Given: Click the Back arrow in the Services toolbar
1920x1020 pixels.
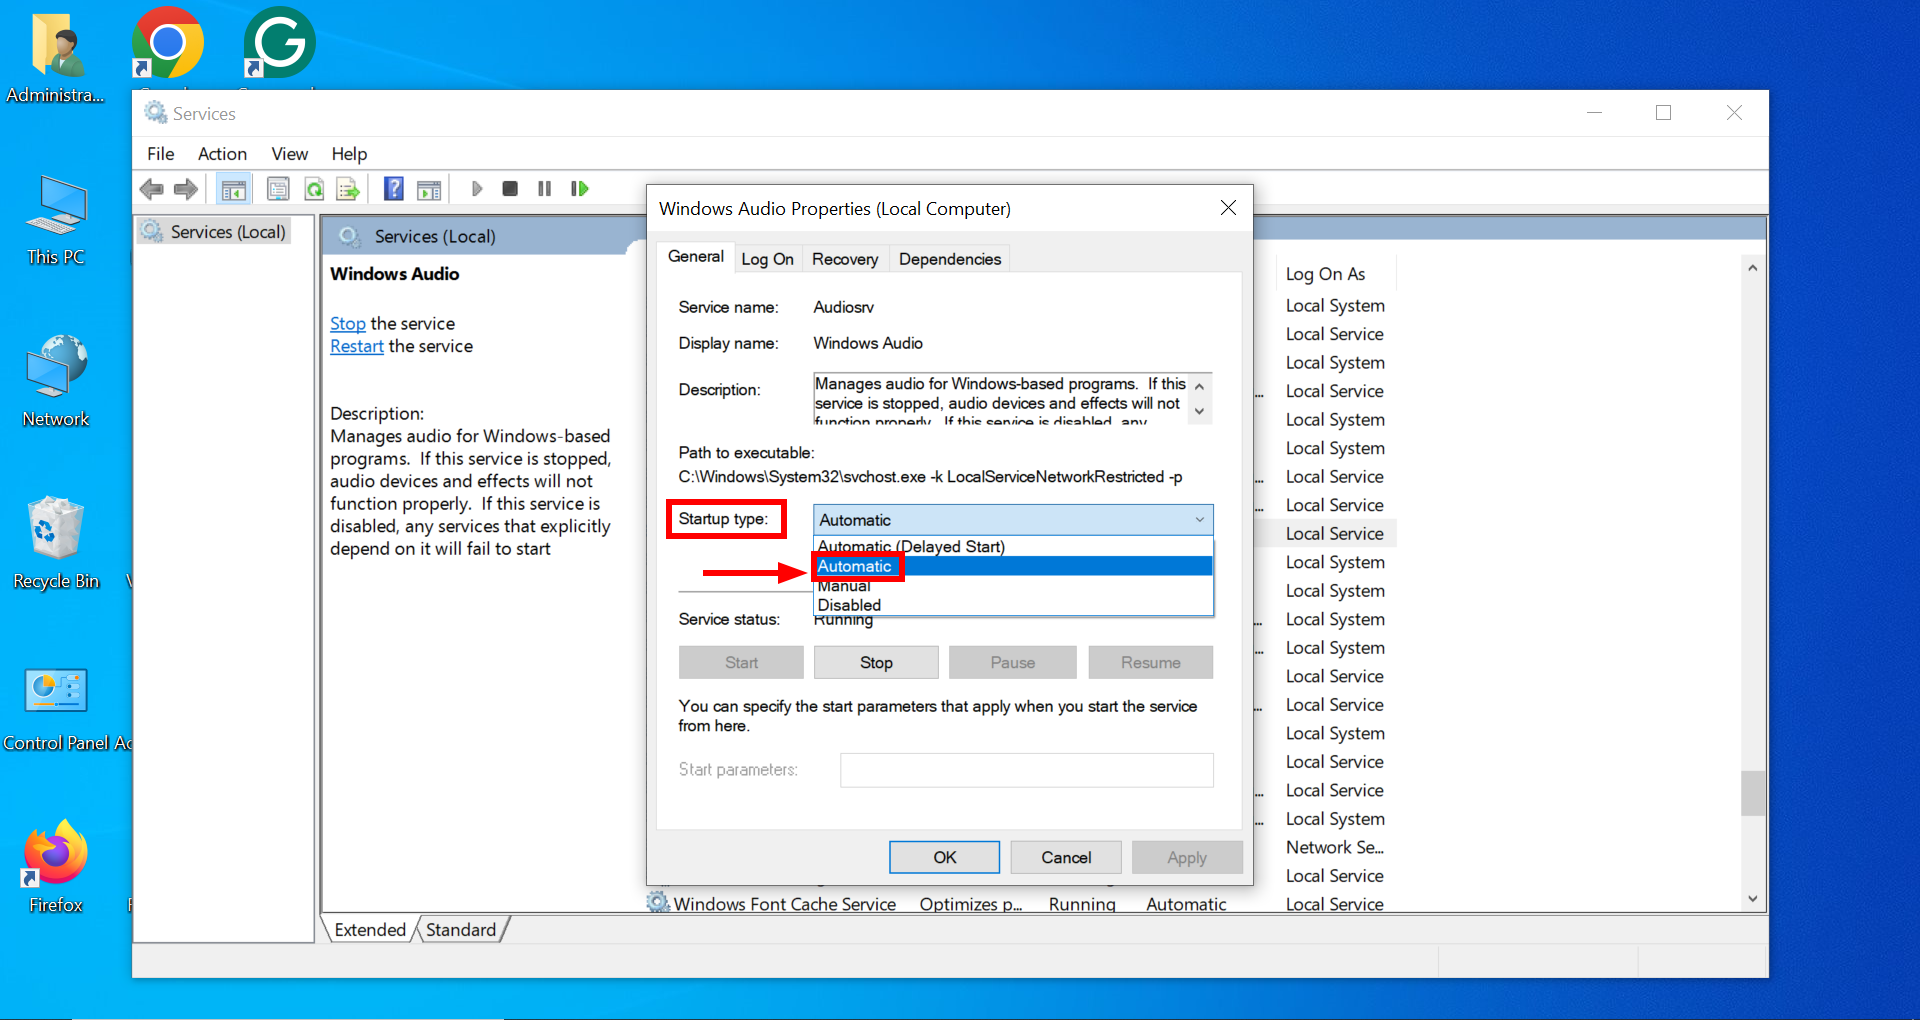Looking at the screenshot, I should click(x=152, y=189).
